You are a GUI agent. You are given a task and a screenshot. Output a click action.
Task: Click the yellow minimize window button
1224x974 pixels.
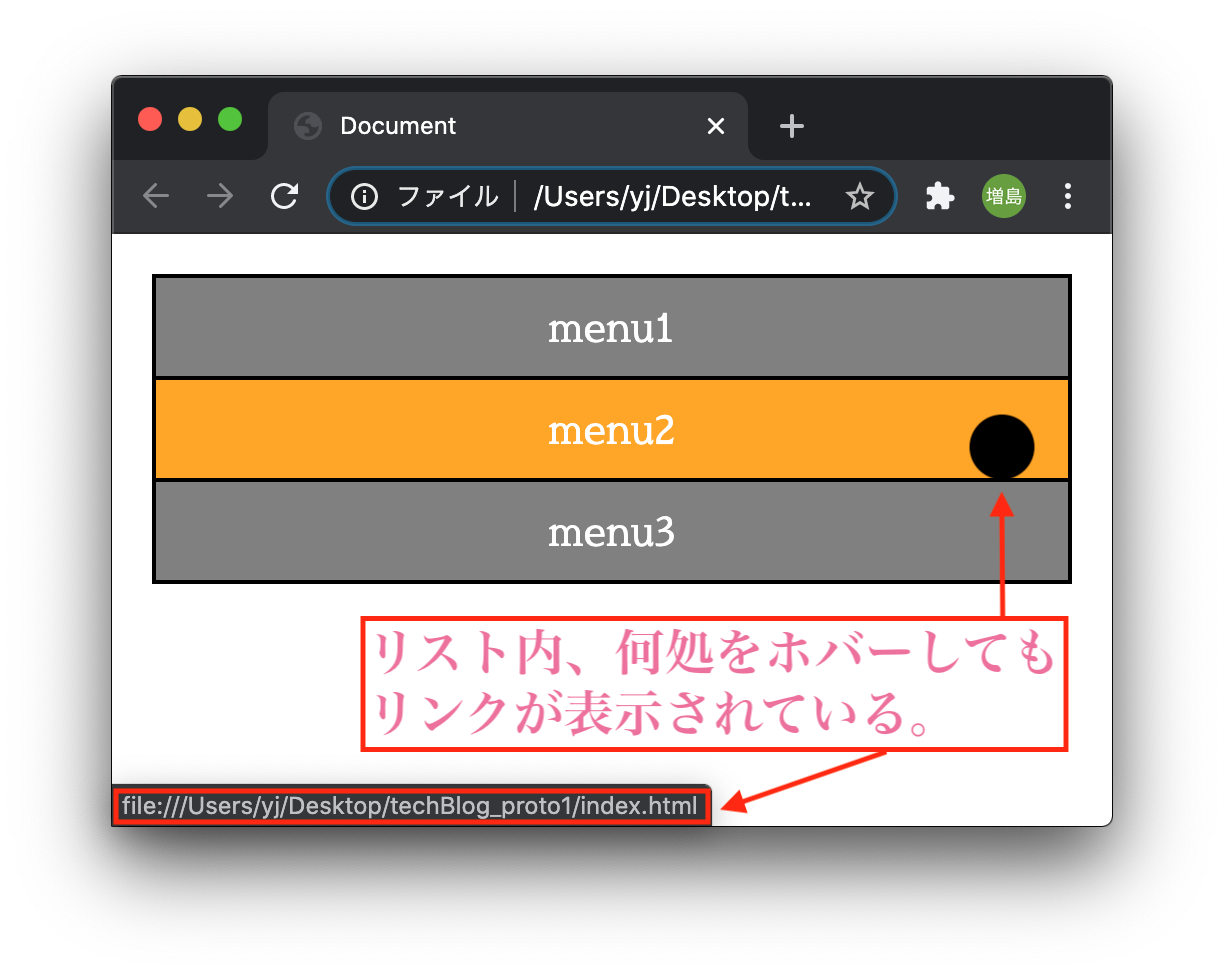(x=190, y=119)
